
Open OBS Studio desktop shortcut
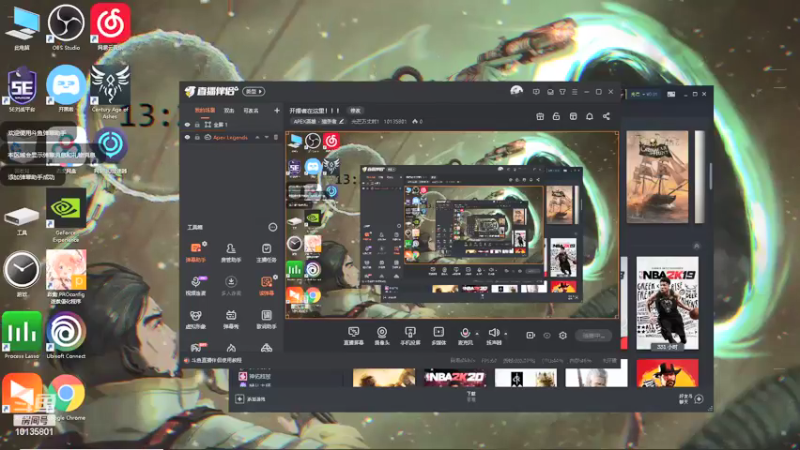pos(66,27)
